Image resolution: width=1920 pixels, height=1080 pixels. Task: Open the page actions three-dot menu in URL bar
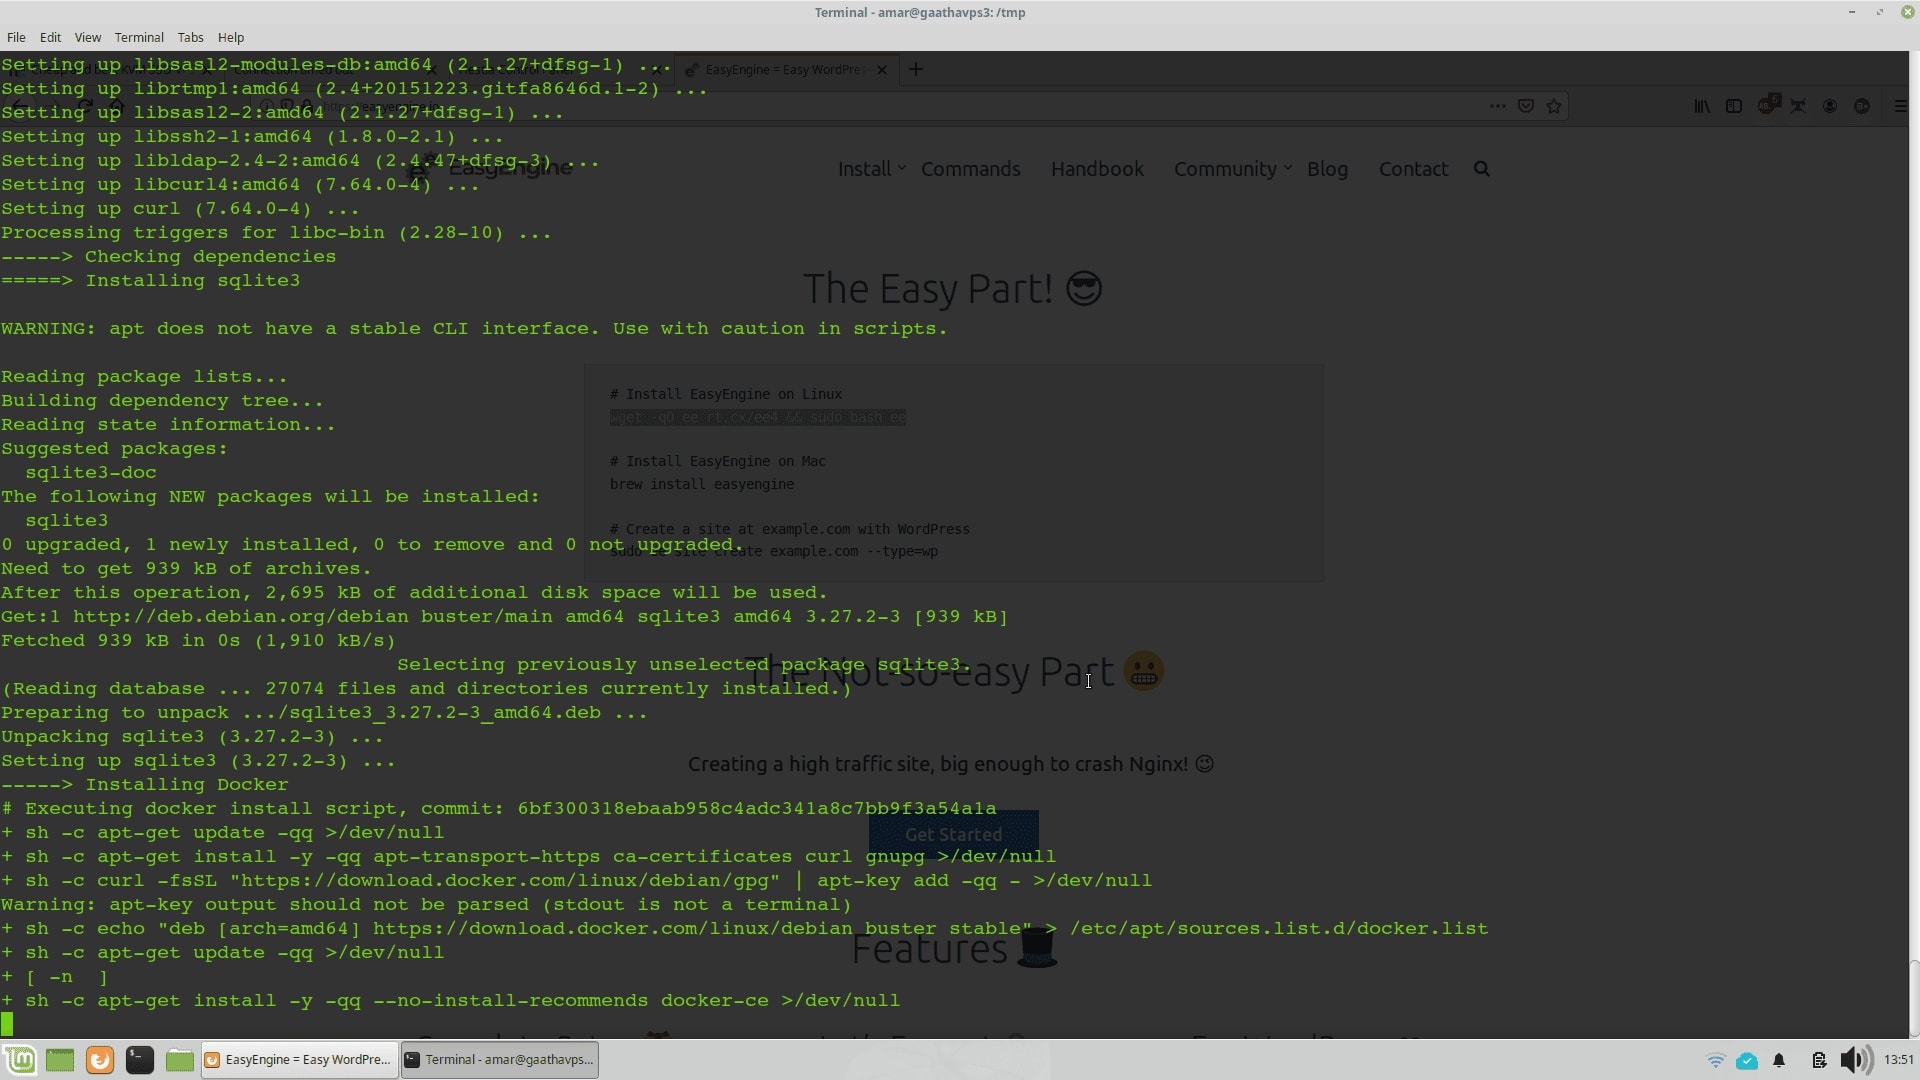point(1497,106)
